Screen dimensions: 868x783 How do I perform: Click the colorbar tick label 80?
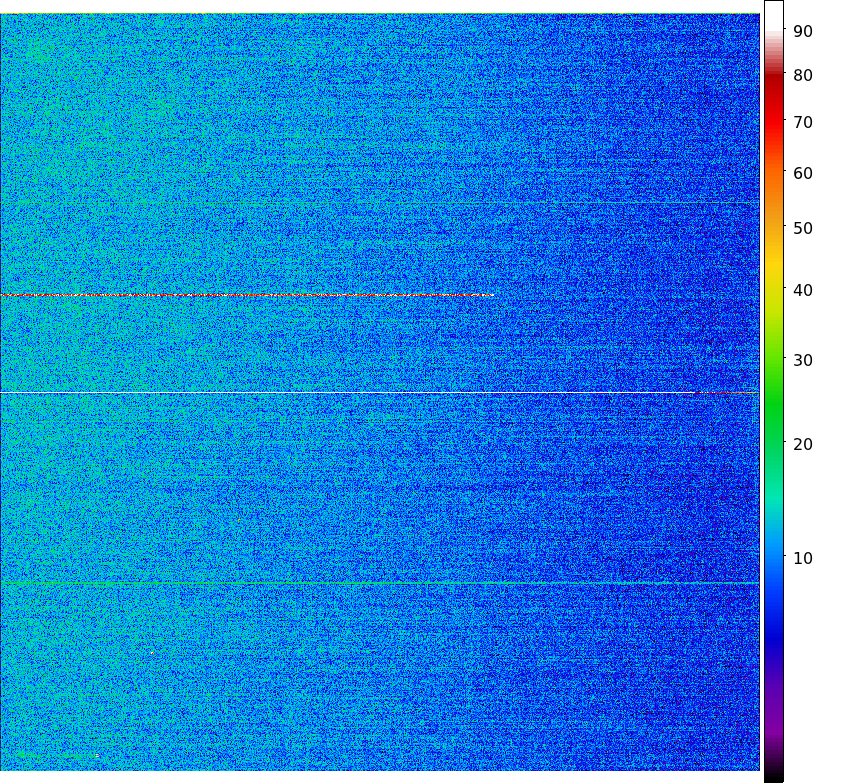click(x=802, y=76)
